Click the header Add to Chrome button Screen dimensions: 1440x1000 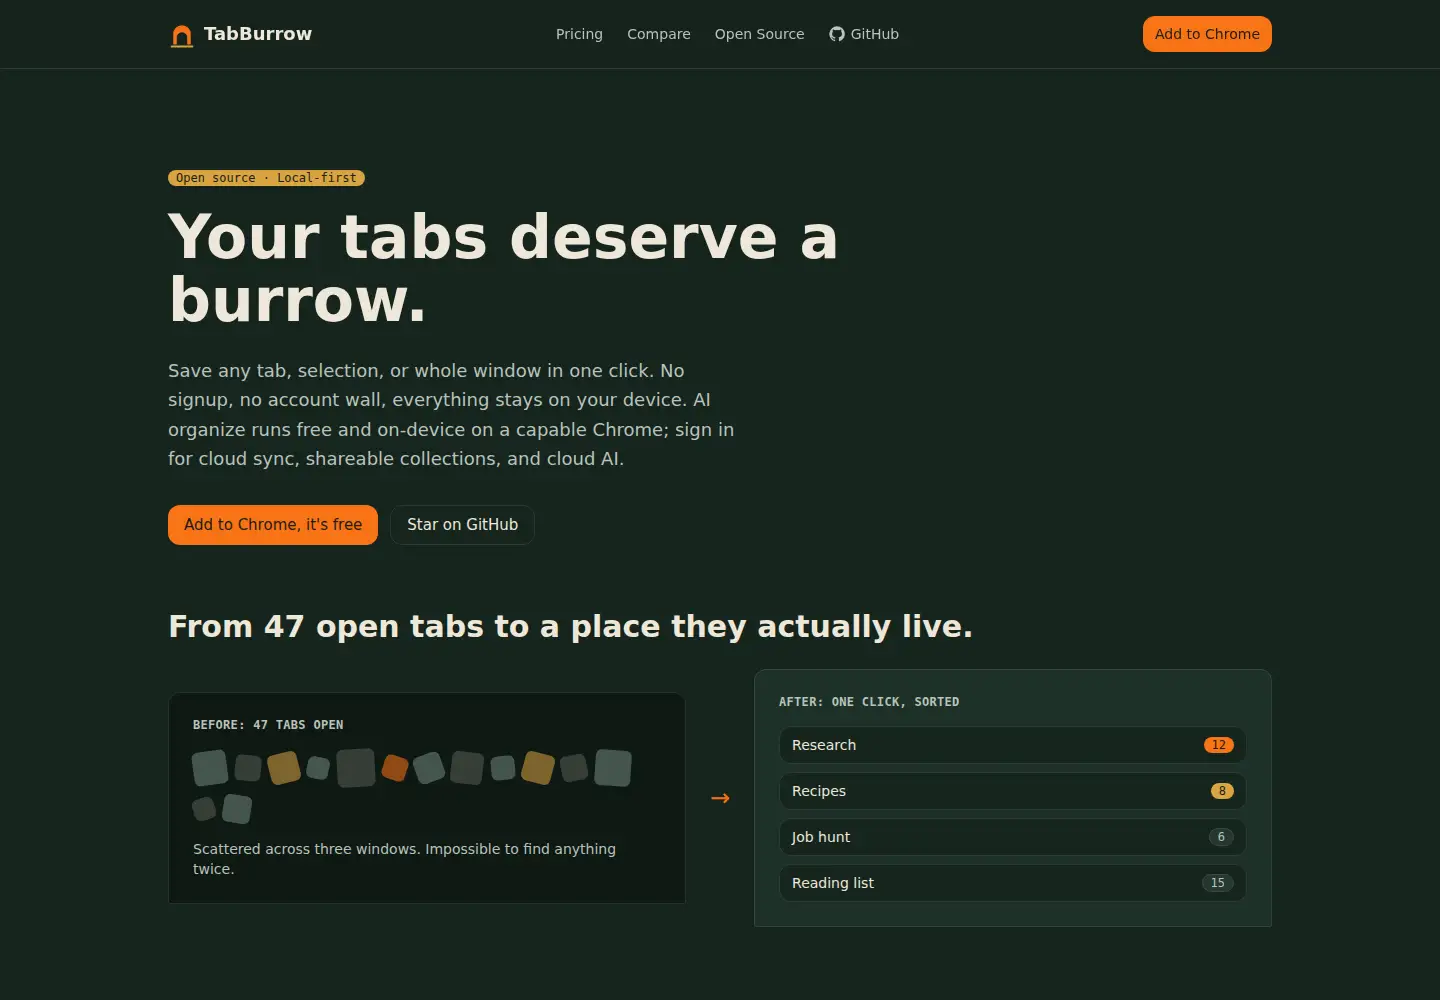(1207, 34)
